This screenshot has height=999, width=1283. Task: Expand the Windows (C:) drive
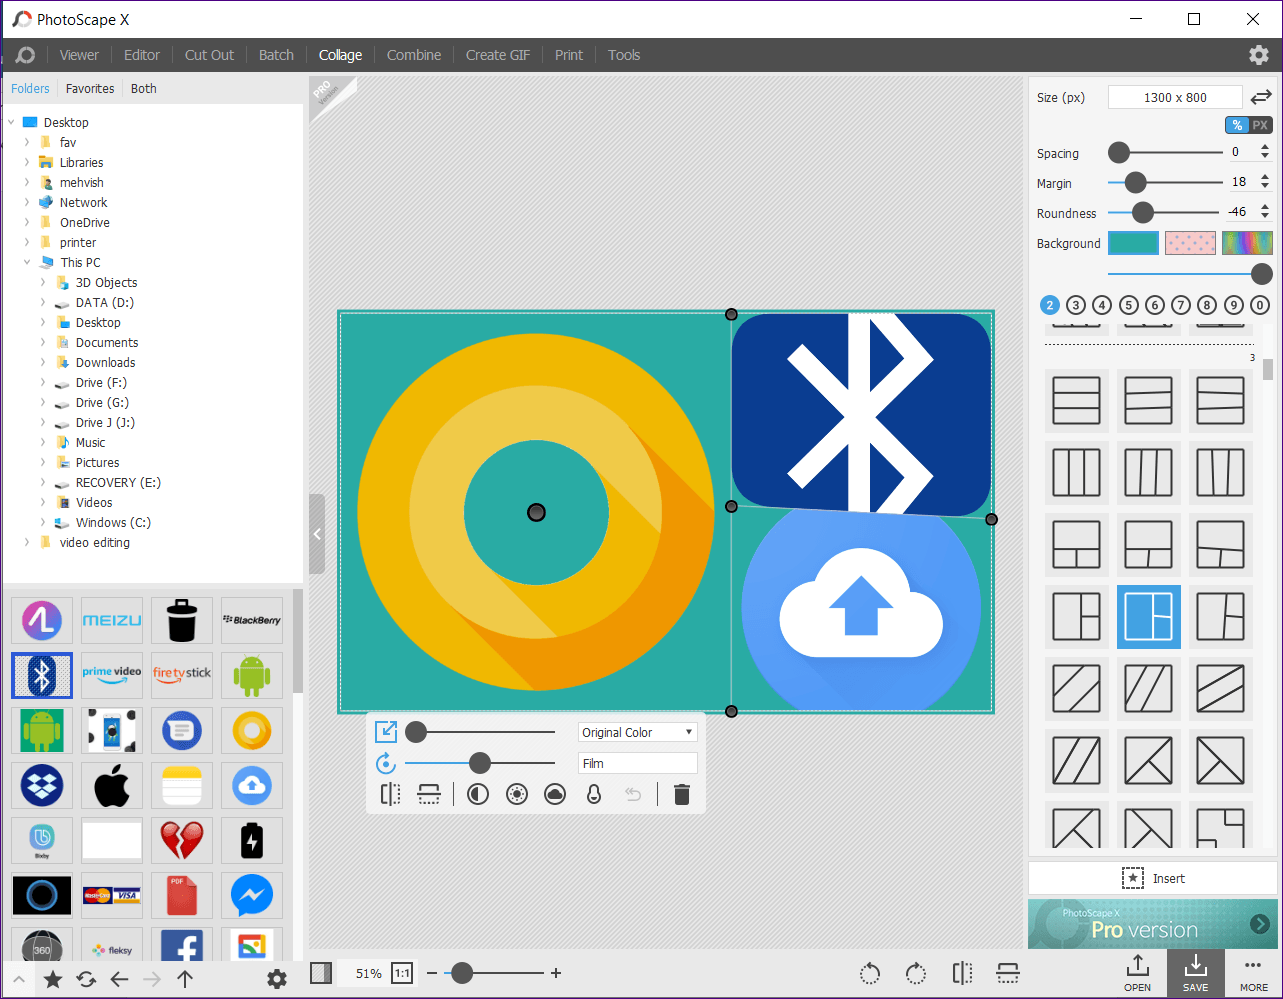[43, 522]
